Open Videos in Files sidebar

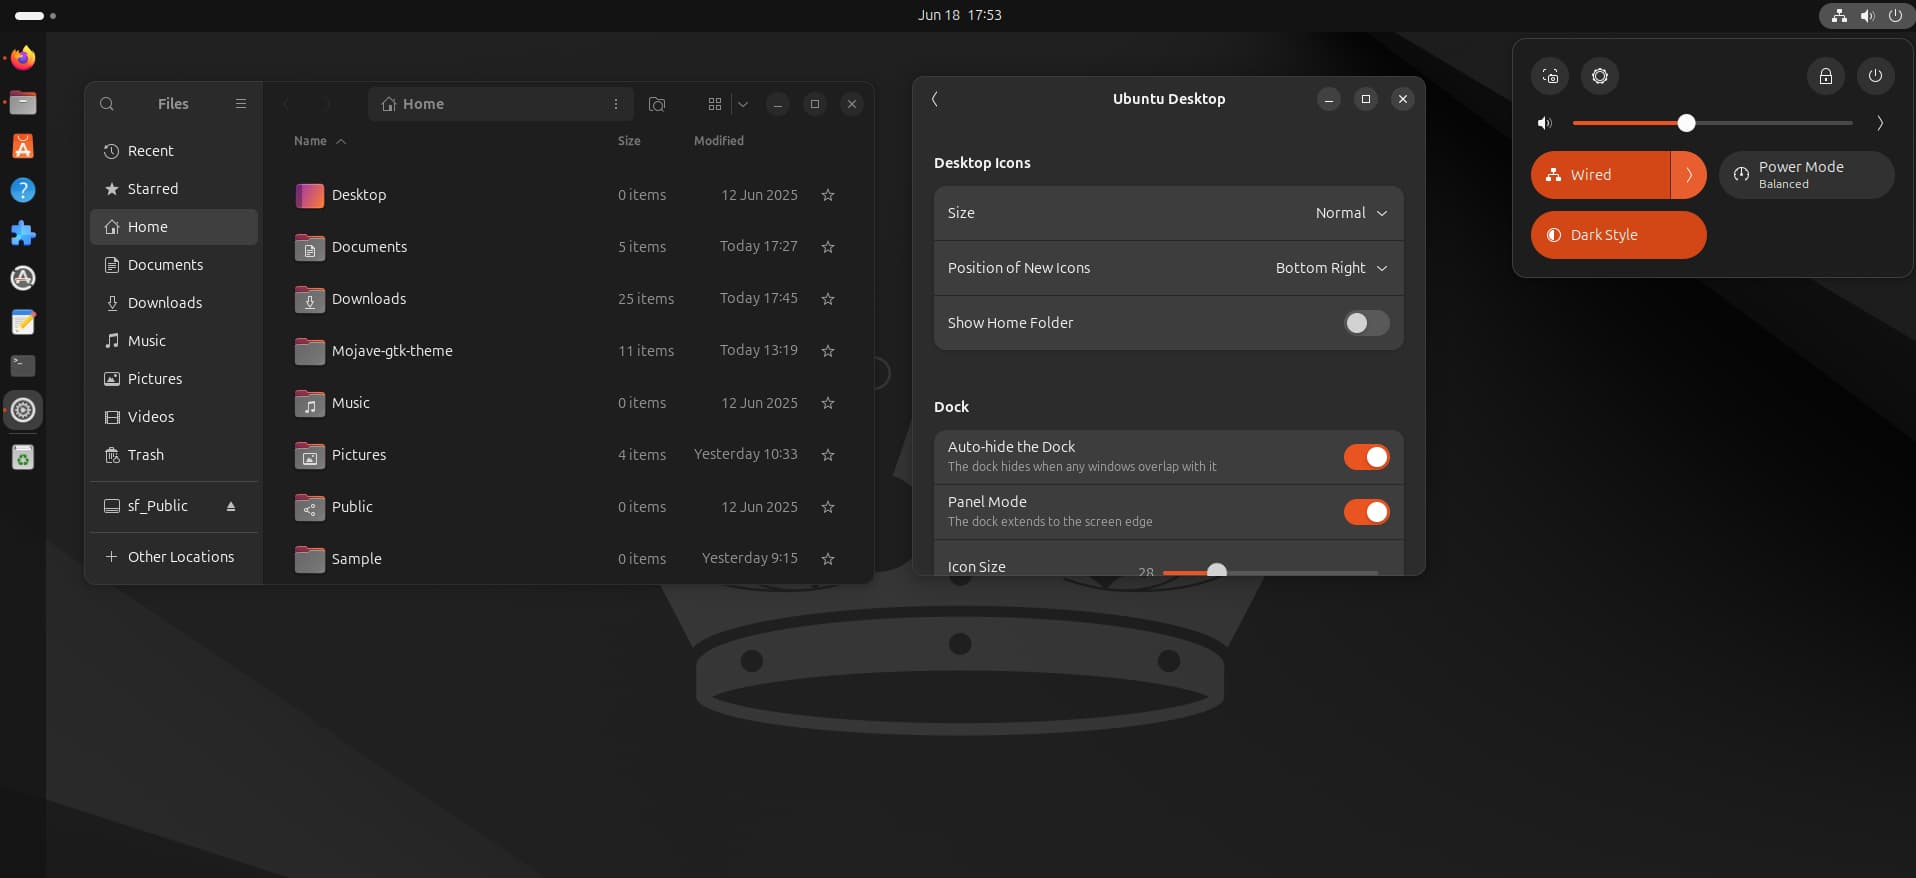(x=174, y=417)
